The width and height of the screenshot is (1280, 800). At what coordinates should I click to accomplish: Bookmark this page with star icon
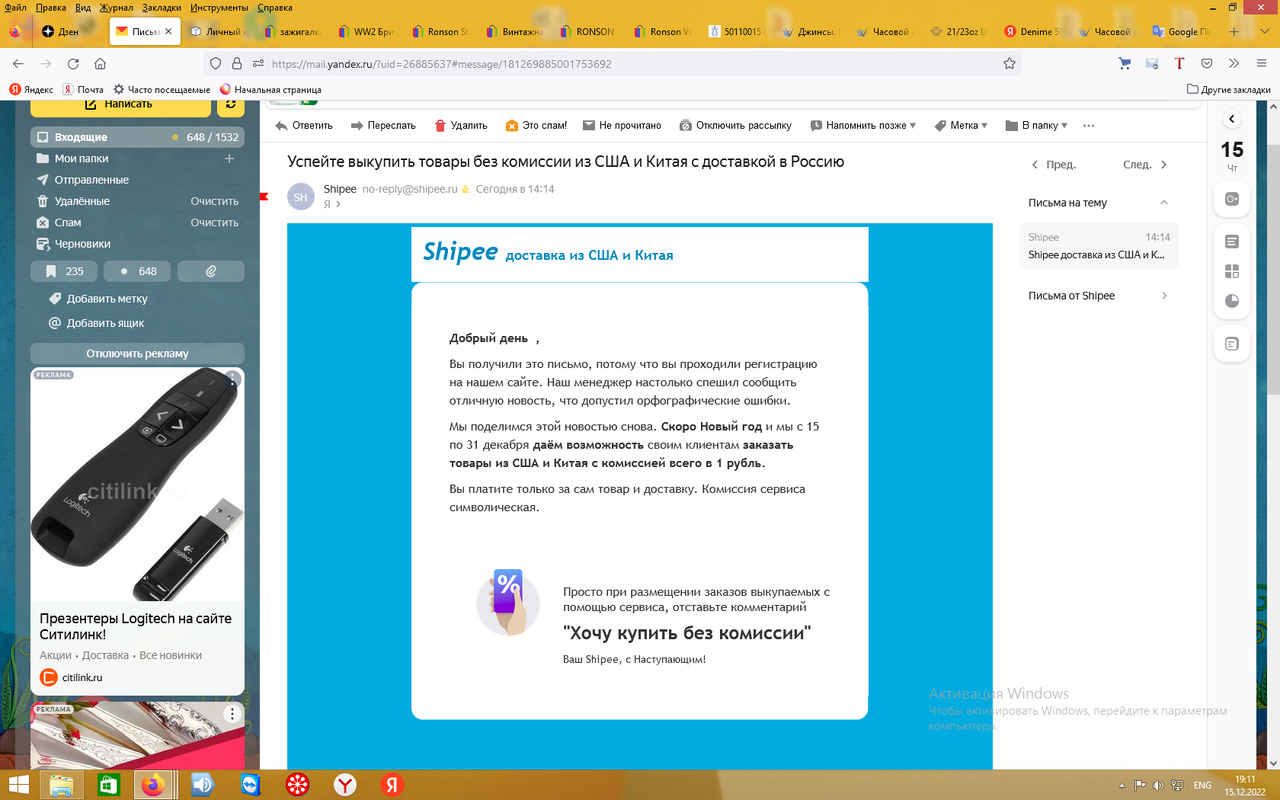pyautogui.click(x=1009, y=63)
